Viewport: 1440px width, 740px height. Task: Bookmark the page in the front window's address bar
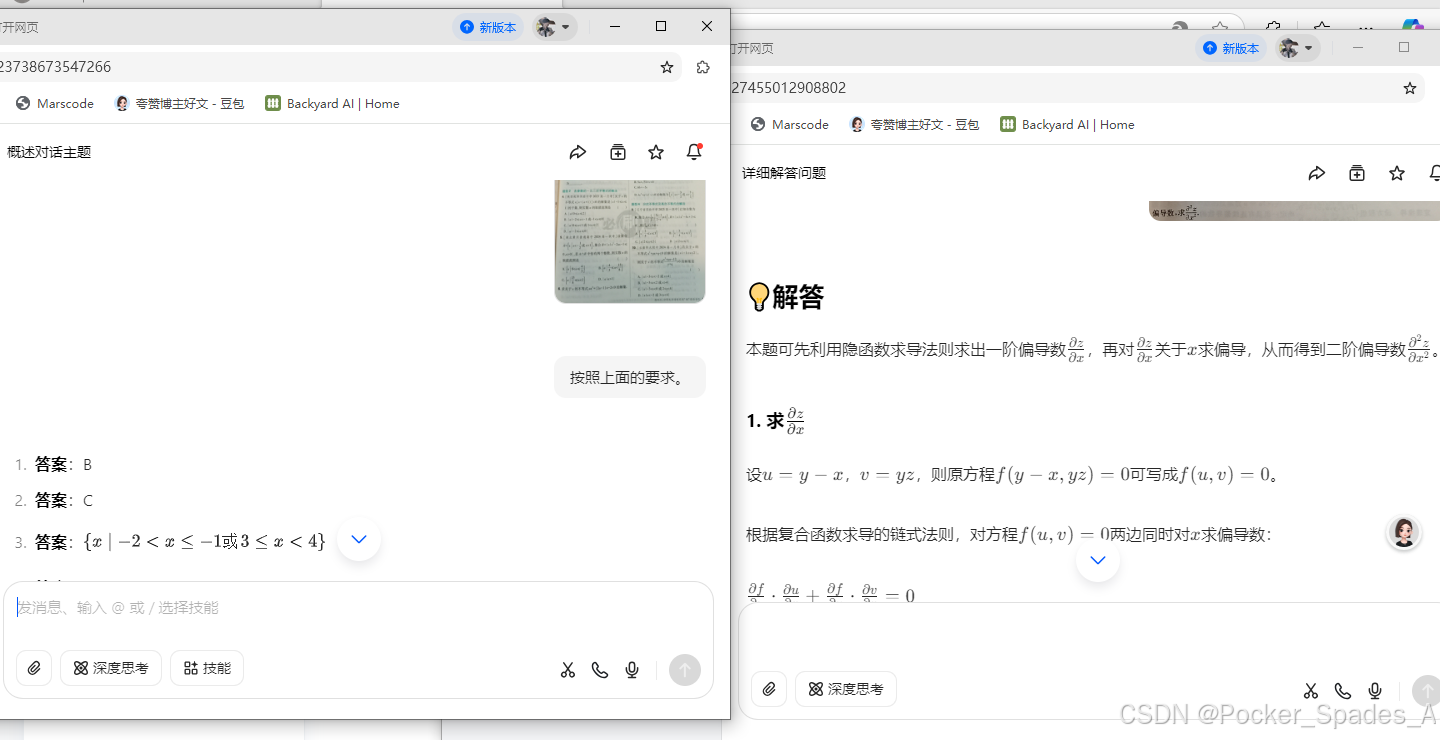[667, 67]
